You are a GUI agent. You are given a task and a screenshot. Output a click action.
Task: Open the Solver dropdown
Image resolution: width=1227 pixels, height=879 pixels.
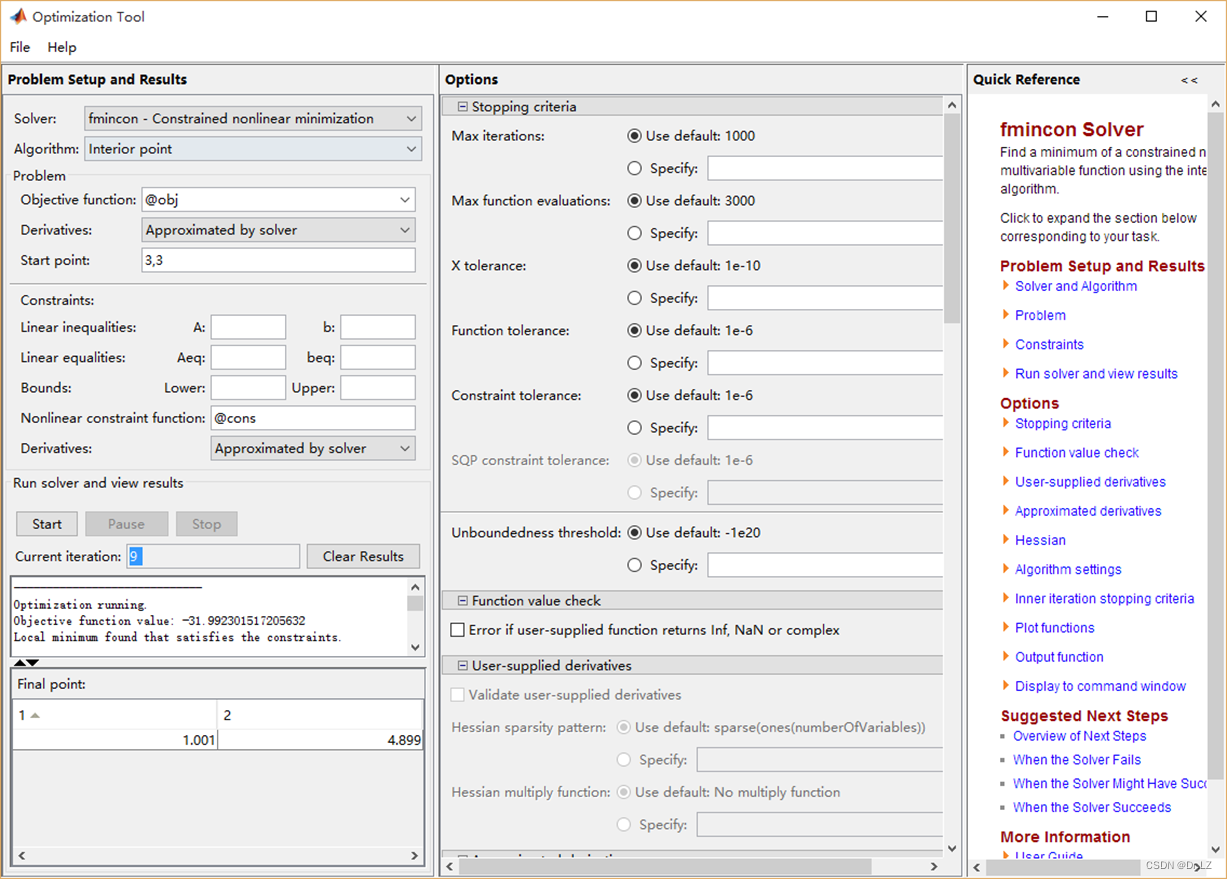coord(253,118)
